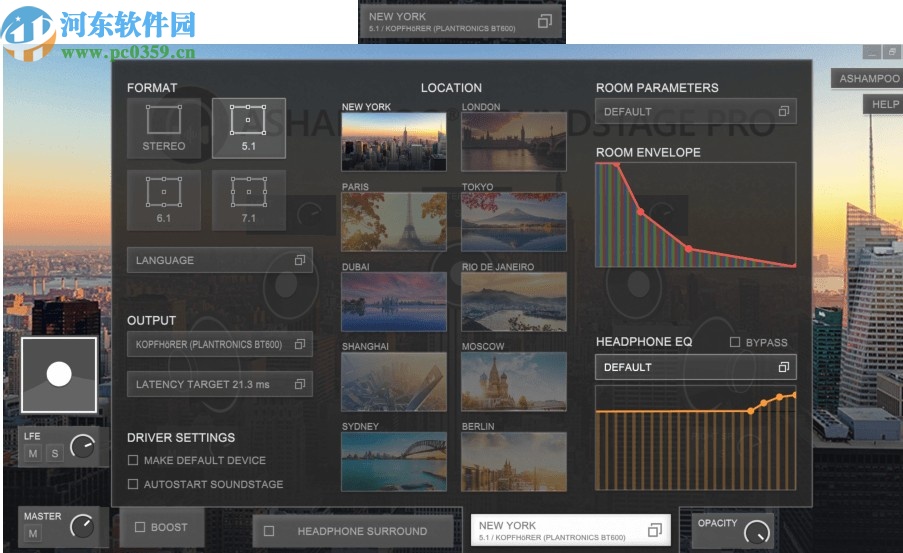Open the ROOM PARAMETERS default dropdown

(x=696, y=112)
